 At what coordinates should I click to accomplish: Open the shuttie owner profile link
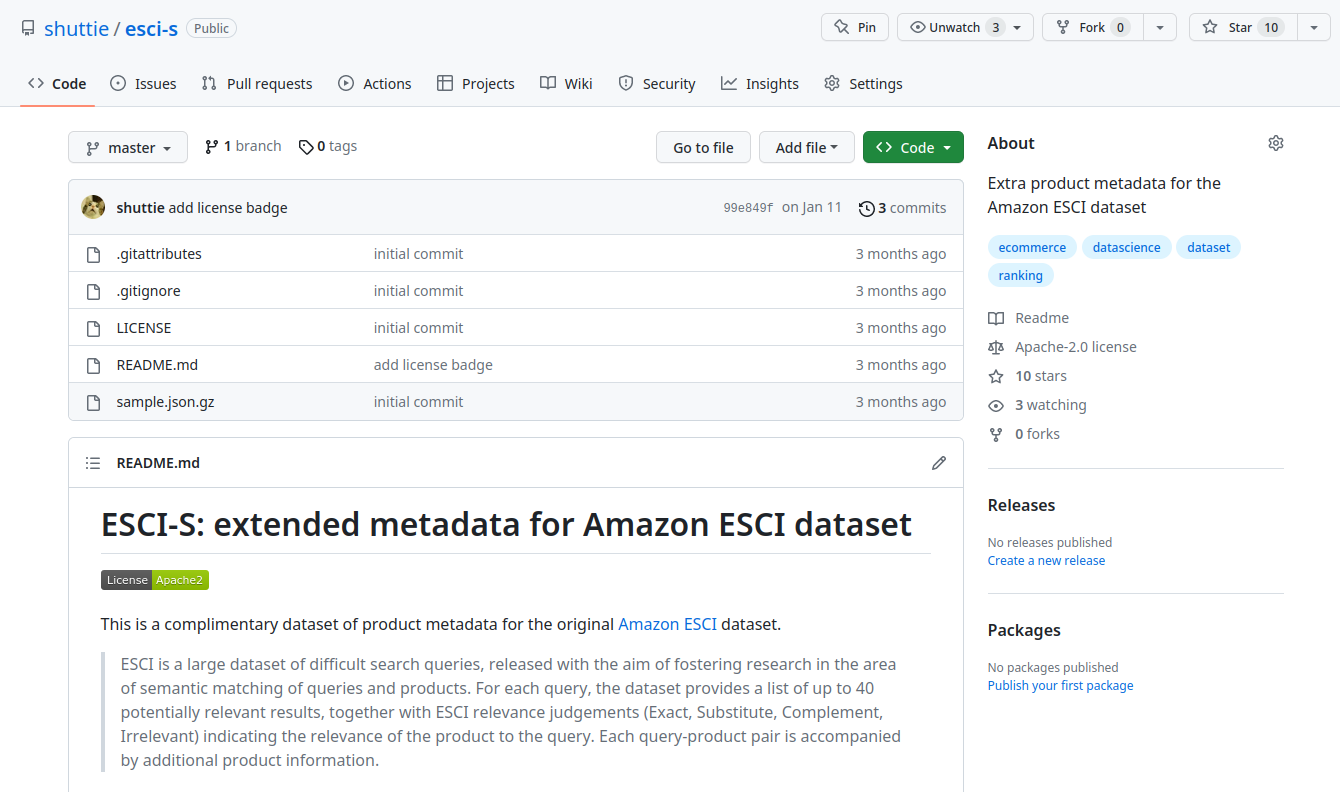[76, 28]
